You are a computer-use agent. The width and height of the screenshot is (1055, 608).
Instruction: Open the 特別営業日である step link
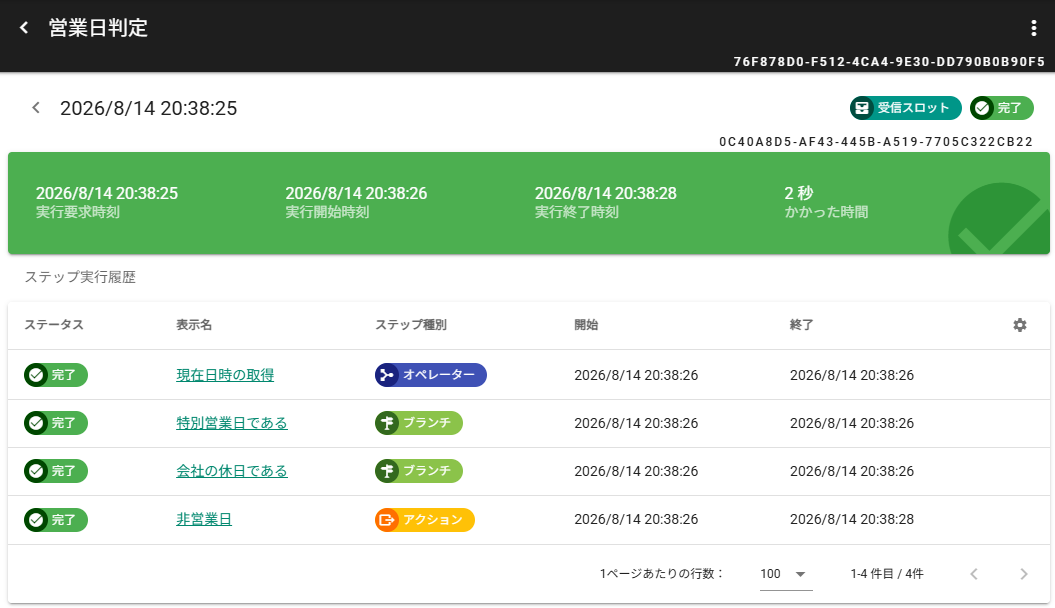(x=232, y=423)
